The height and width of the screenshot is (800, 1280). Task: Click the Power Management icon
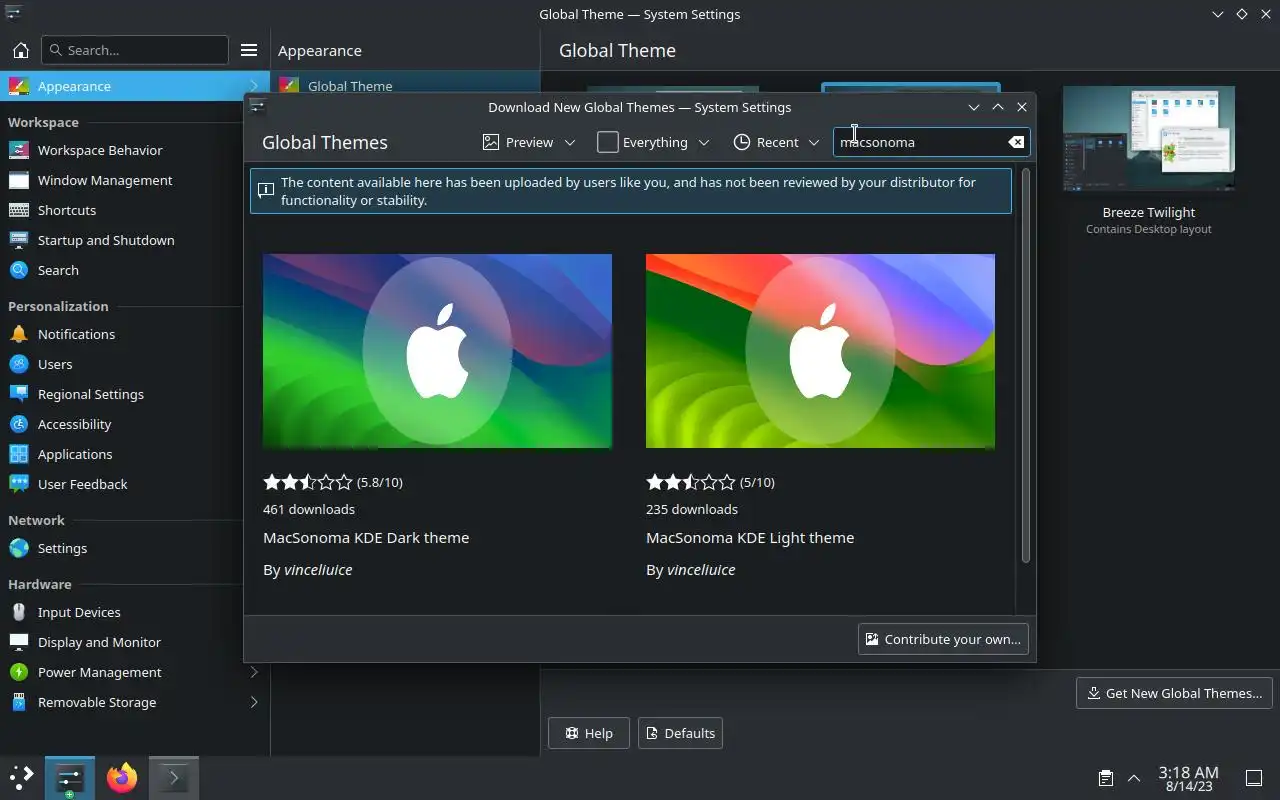(19, 672)
